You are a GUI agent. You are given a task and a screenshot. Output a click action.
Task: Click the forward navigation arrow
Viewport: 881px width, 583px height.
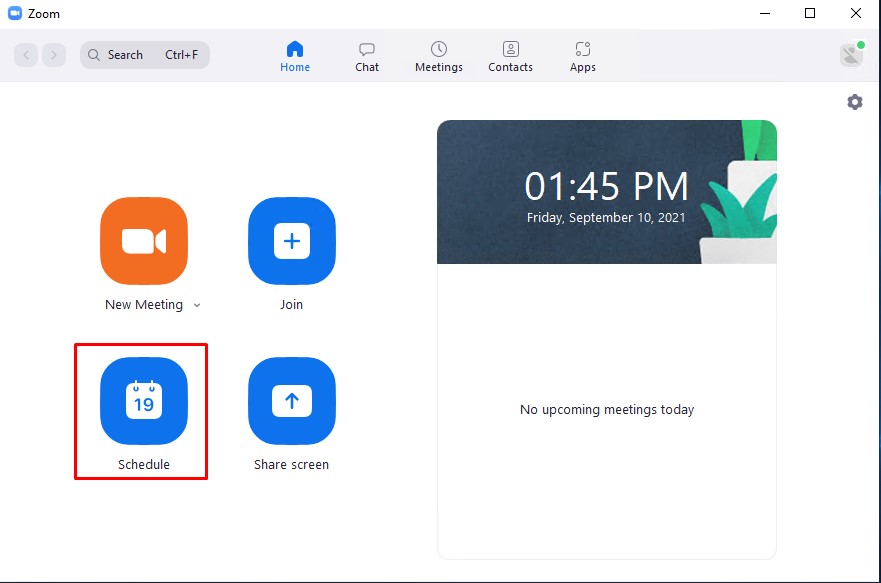click(52, 54)
